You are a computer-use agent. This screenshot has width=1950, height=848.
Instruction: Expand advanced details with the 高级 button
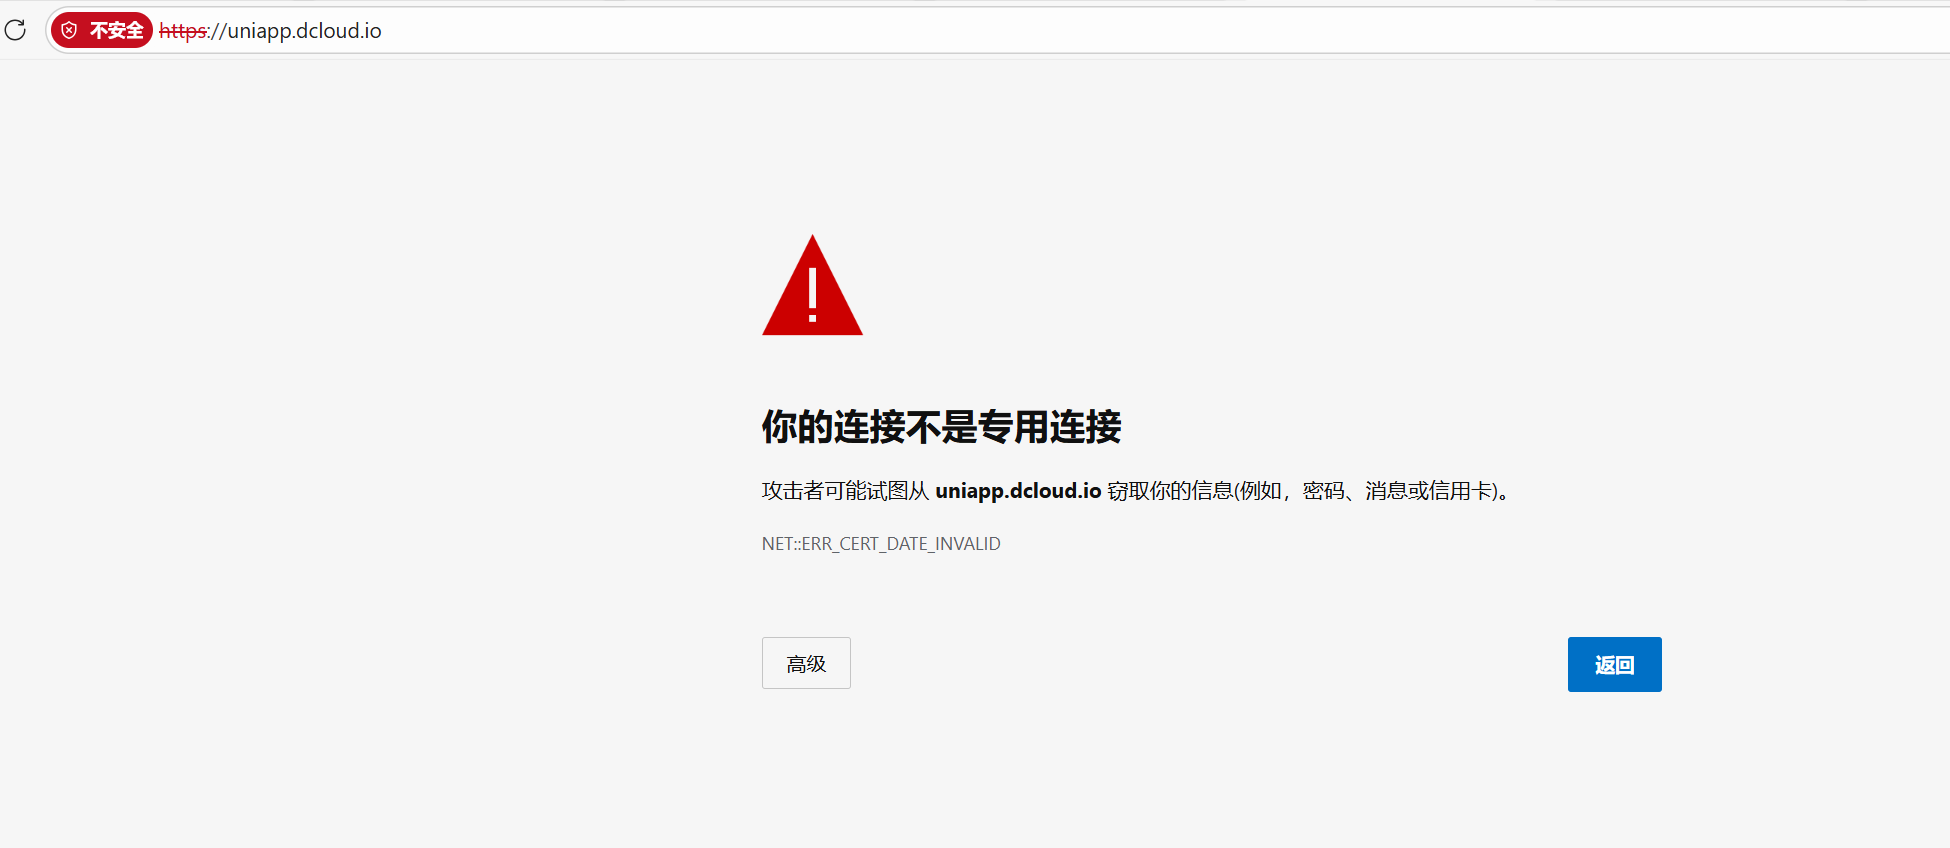(806, 663)
